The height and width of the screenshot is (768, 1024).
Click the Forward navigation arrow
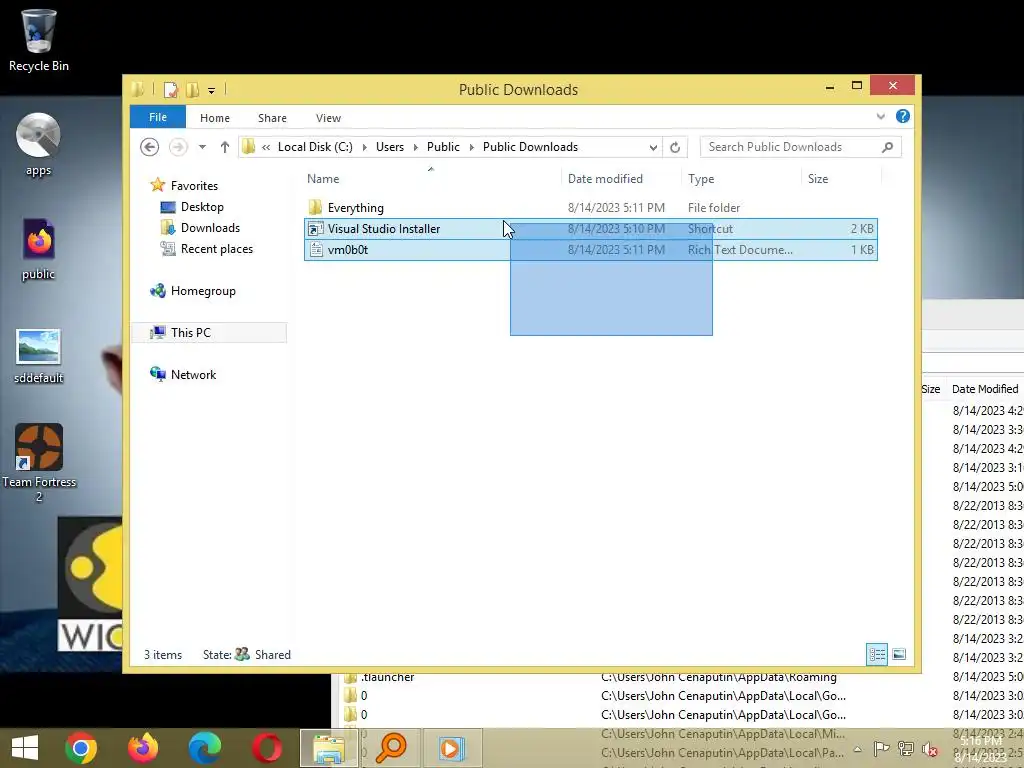point(178,147)
